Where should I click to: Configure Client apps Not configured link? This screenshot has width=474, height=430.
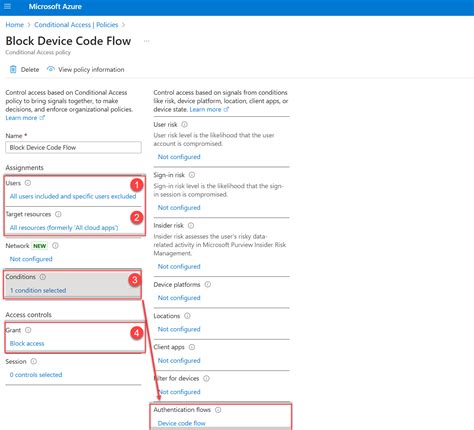tap(179, 360)
